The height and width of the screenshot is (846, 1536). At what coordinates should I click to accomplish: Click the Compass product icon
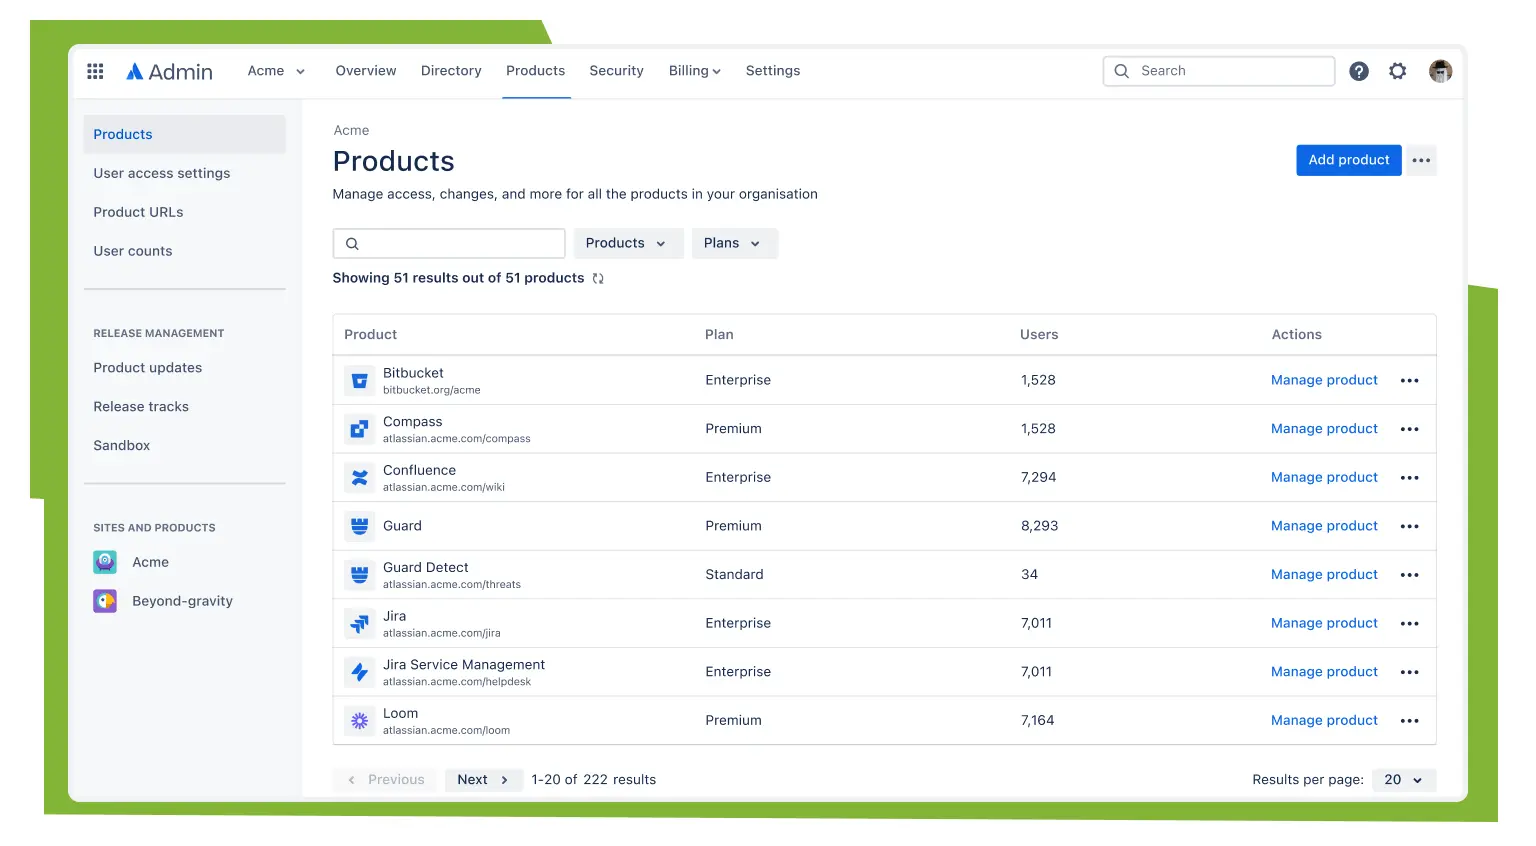[x=359, y=429]
